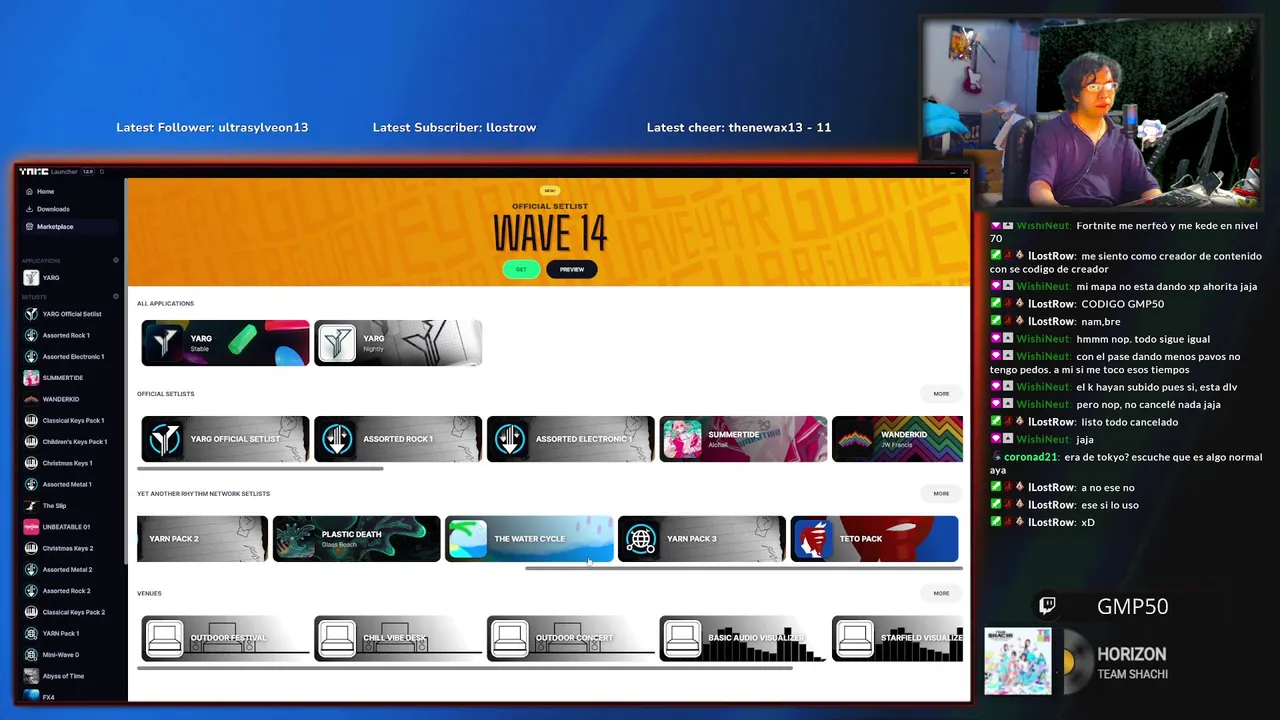This screenshot has width=1280, height=720.
Task: Select the BASIC AUDIO VISUALIZER venue card
Action: [743, 638]
